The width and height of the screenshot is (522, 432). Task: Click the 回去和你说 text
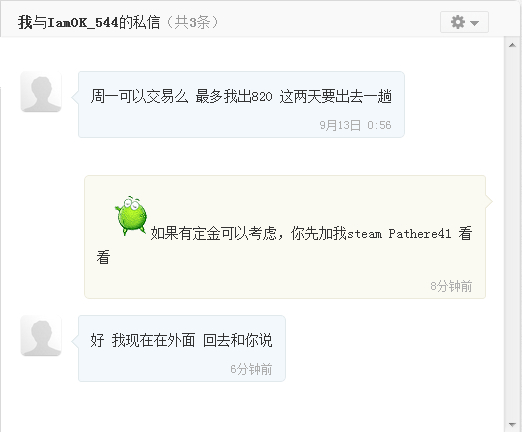(x=238, y=341)
